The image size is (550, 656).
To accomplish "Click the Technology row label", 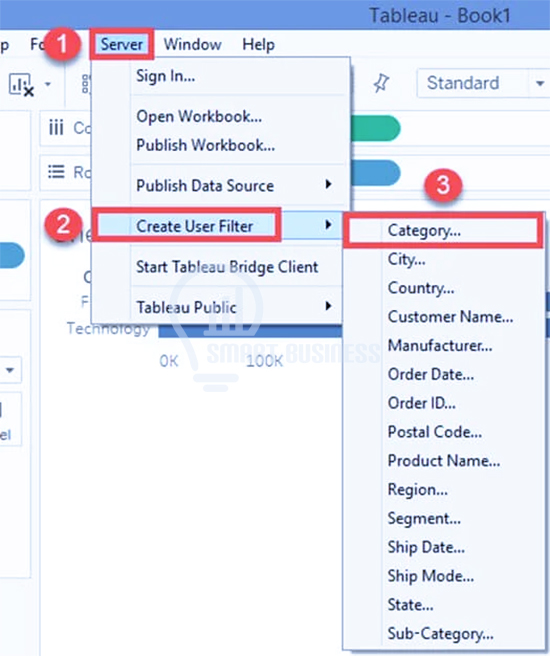I will pos(108,329).
